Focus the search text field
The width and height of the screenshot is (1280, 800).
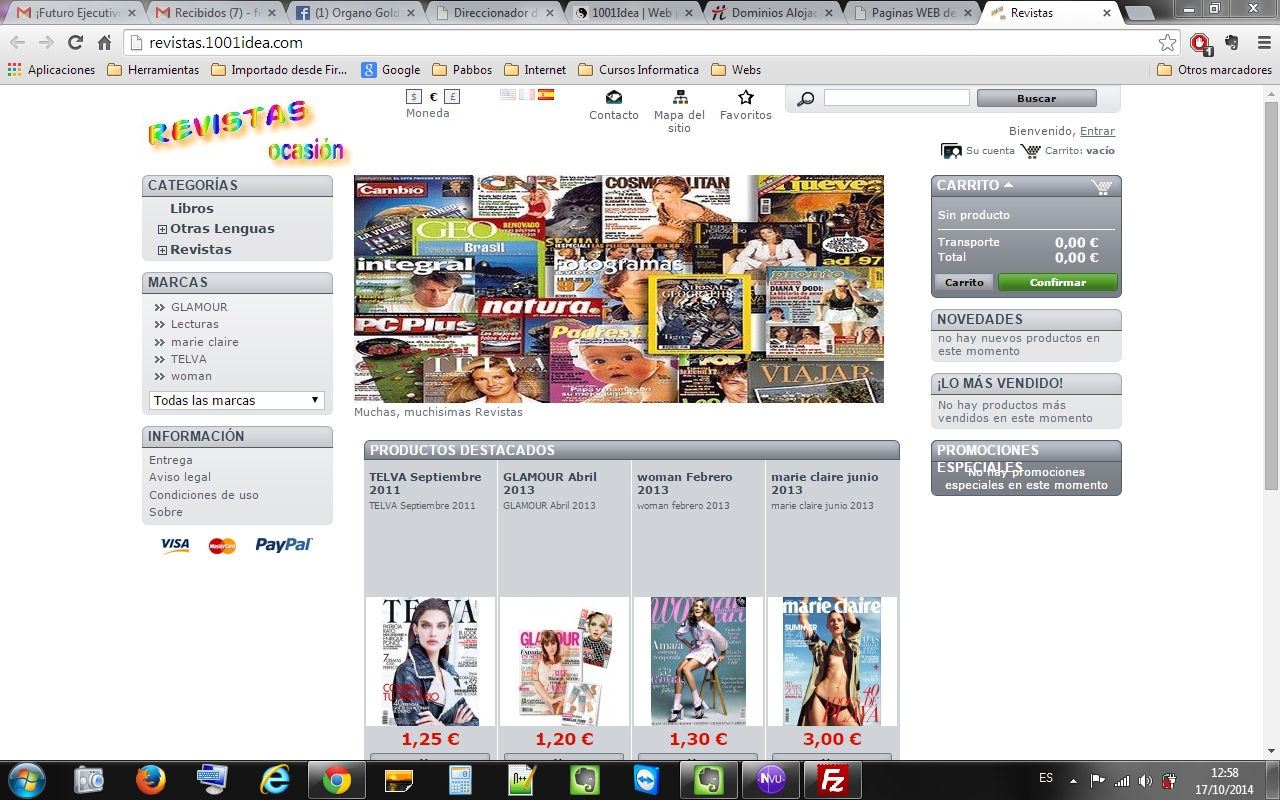(x=897, y=98)
